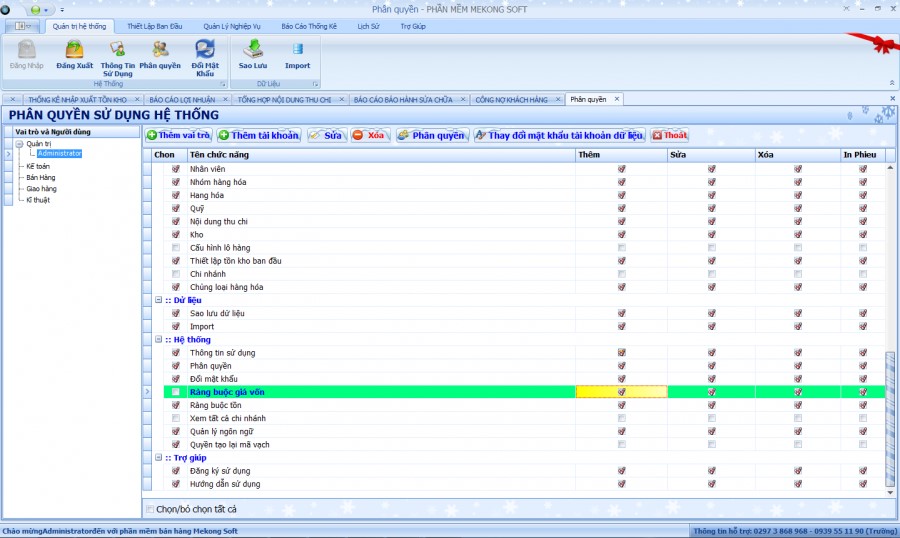Screen dimensions: 900x538
Task: Open Quản Lý Nghiệp Vụ ribbon tab
Action: (x=232, y=26)
